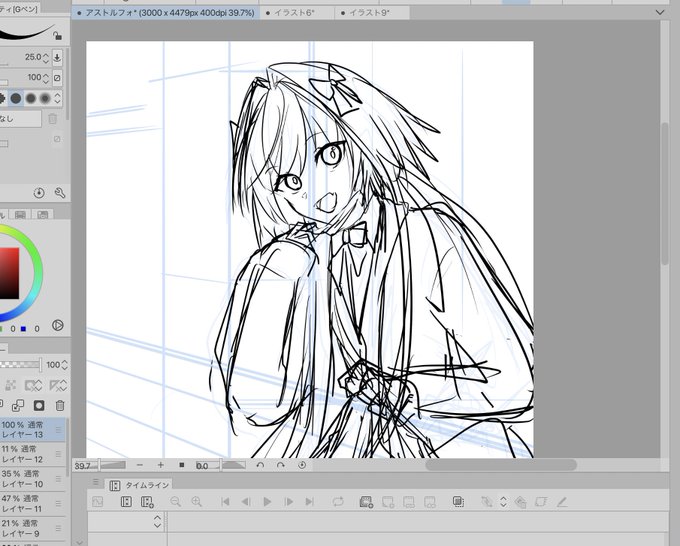
Task: Select the hard-edged jagged anti-aliasing dot
Action: click(2, 98)
